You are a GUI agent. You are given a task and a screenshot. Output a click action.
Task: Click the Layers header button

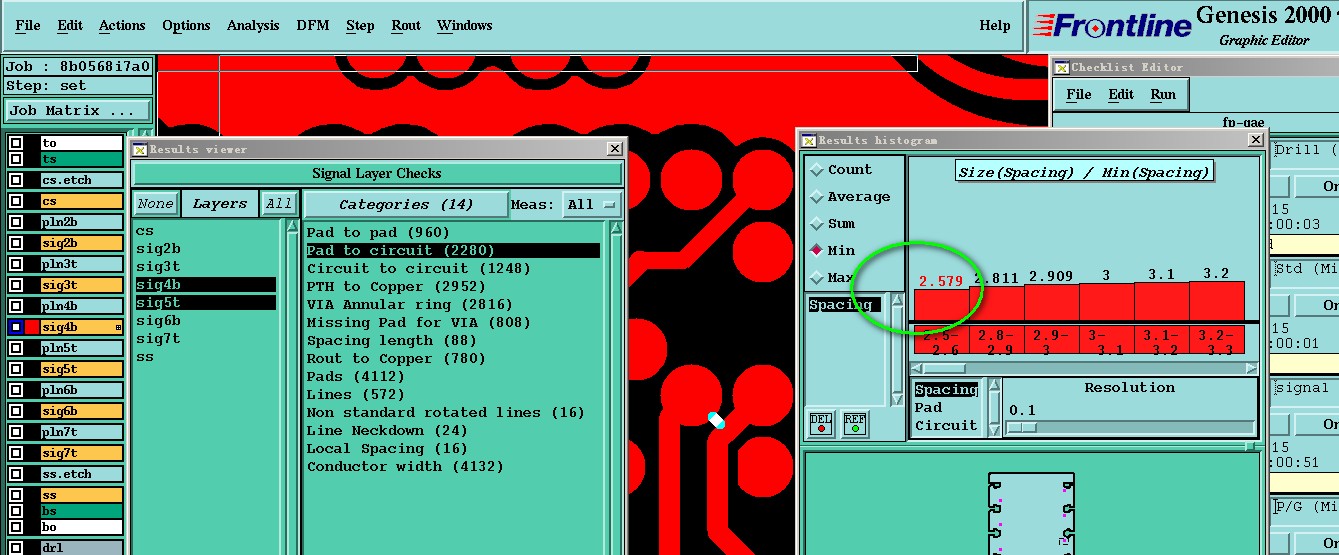(219, 204)
